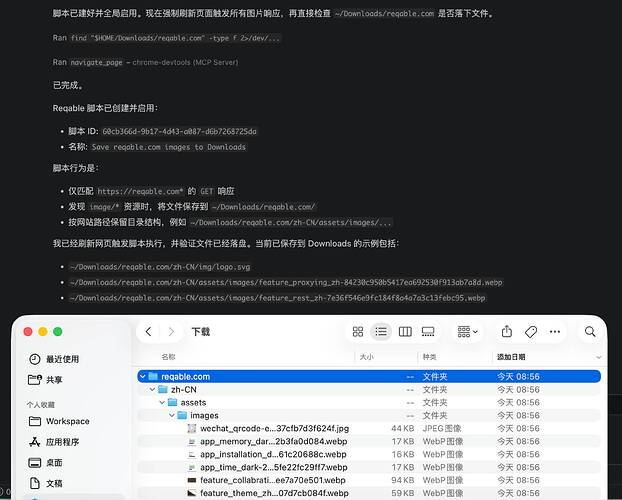
Task: Switch Finder to gallery view
Action: click(428, 331)
